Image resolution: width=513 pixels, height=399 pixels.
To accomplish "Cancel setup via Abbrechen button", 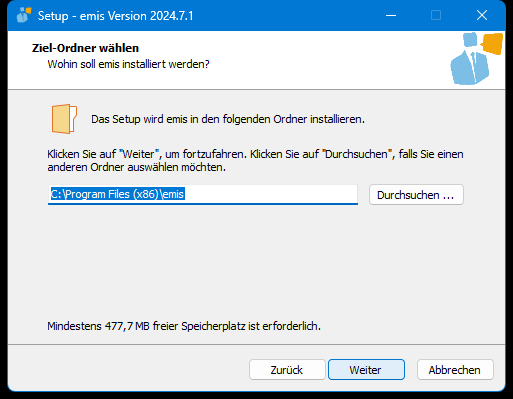I will pos(455,369).
